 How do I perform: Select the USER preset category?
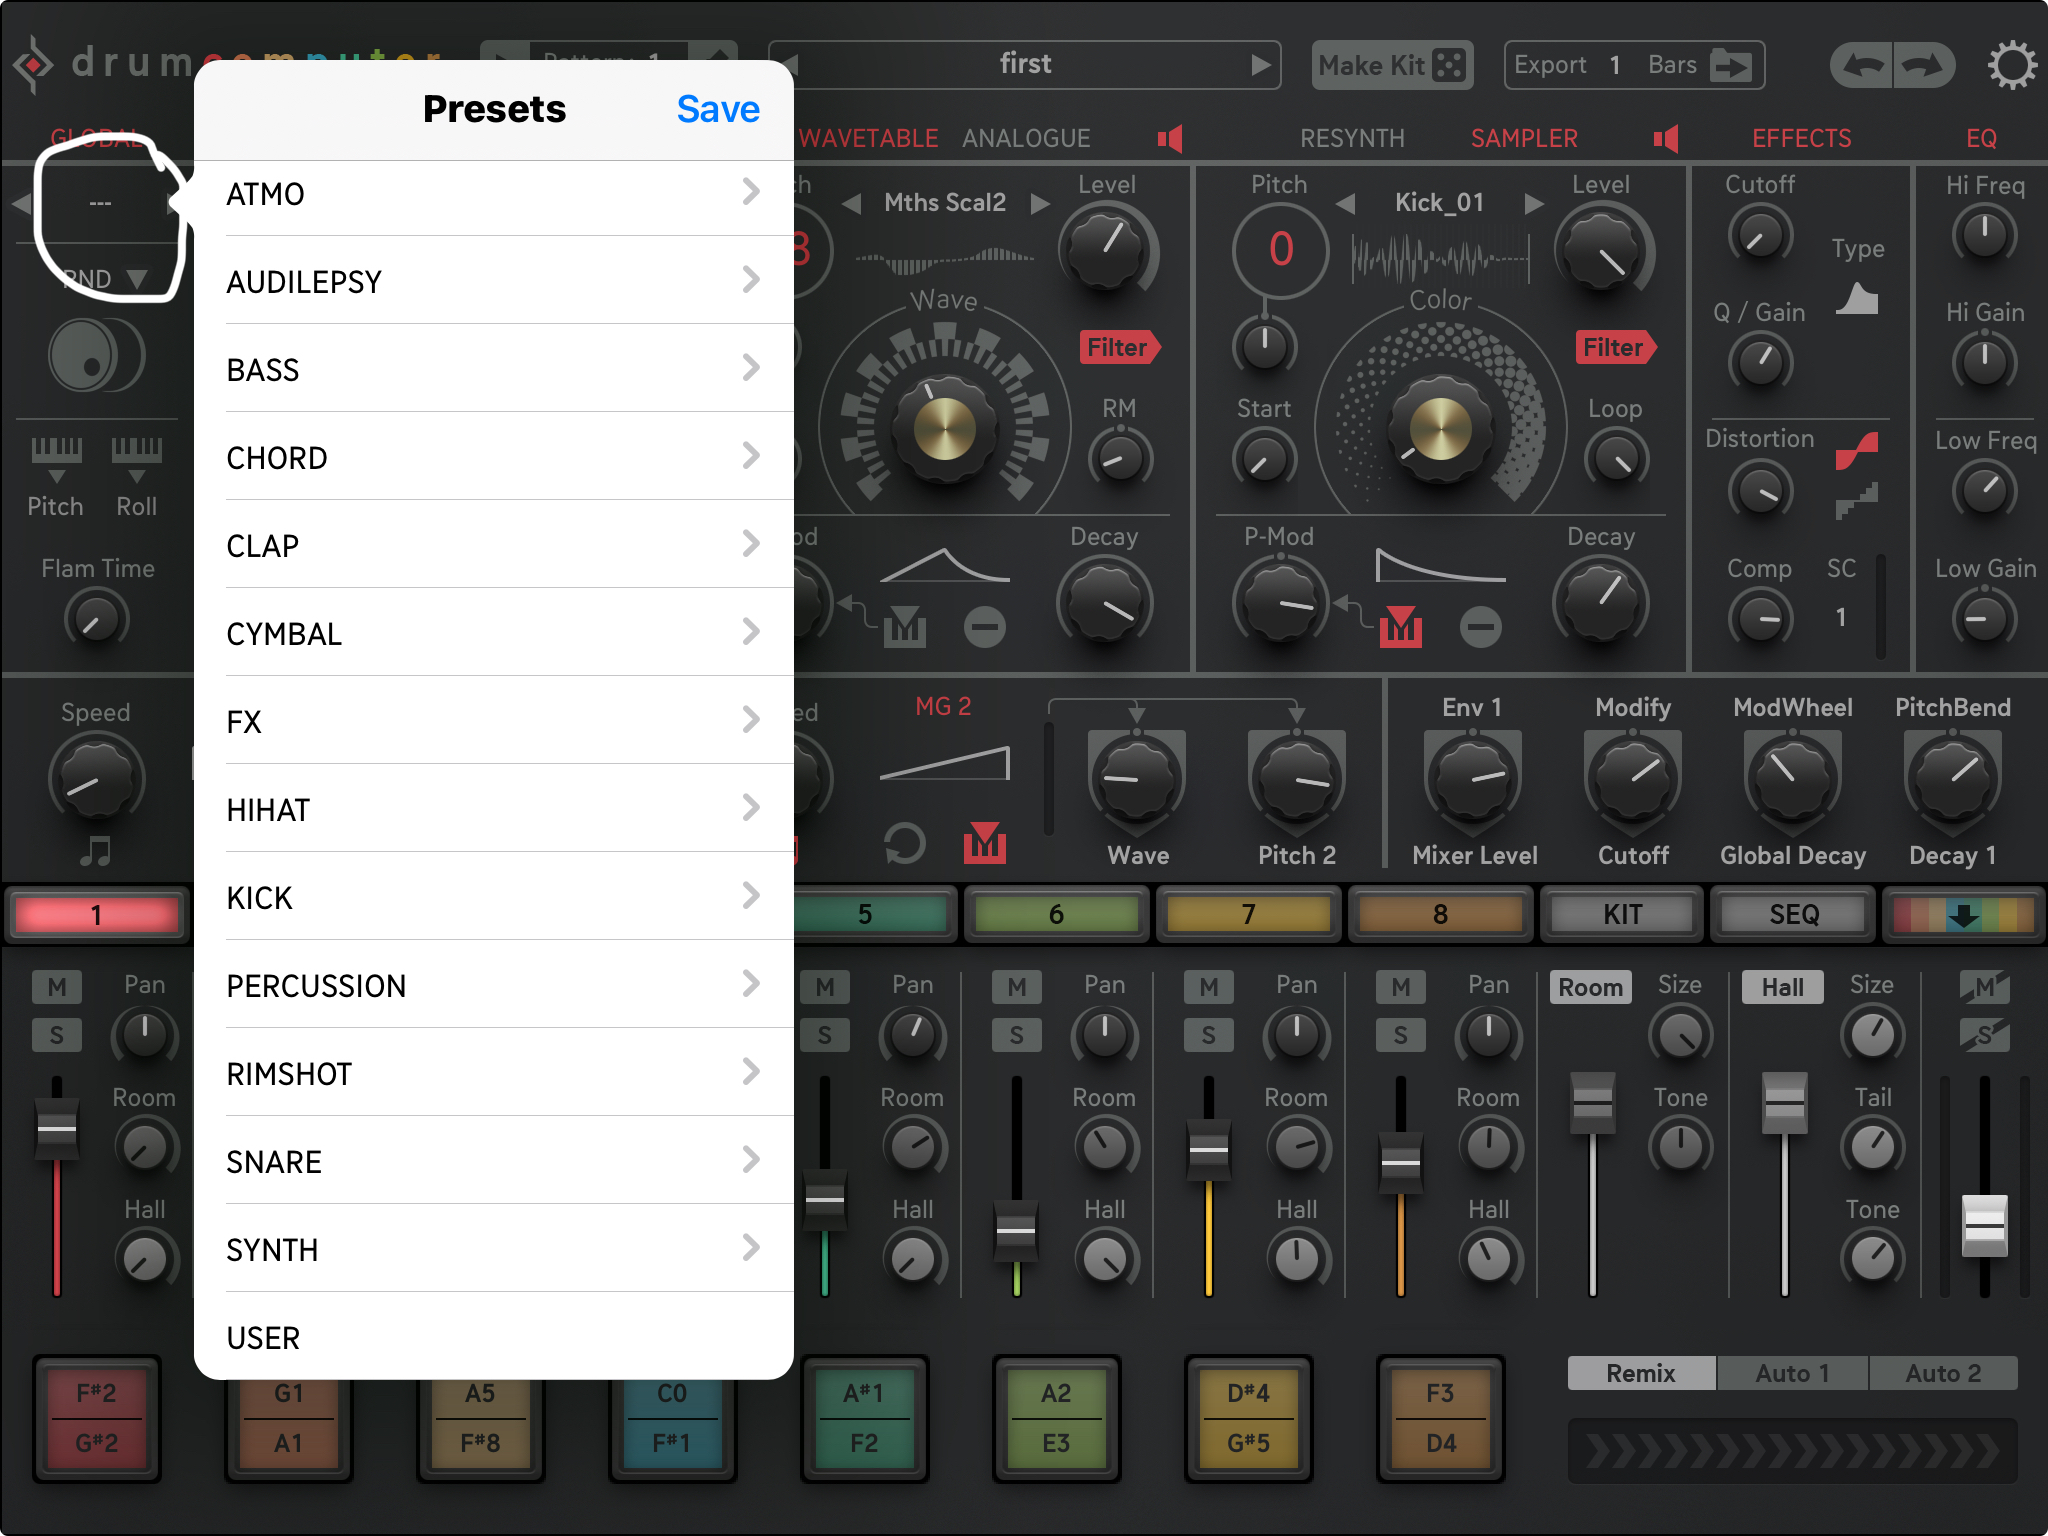click(494, 1337)
